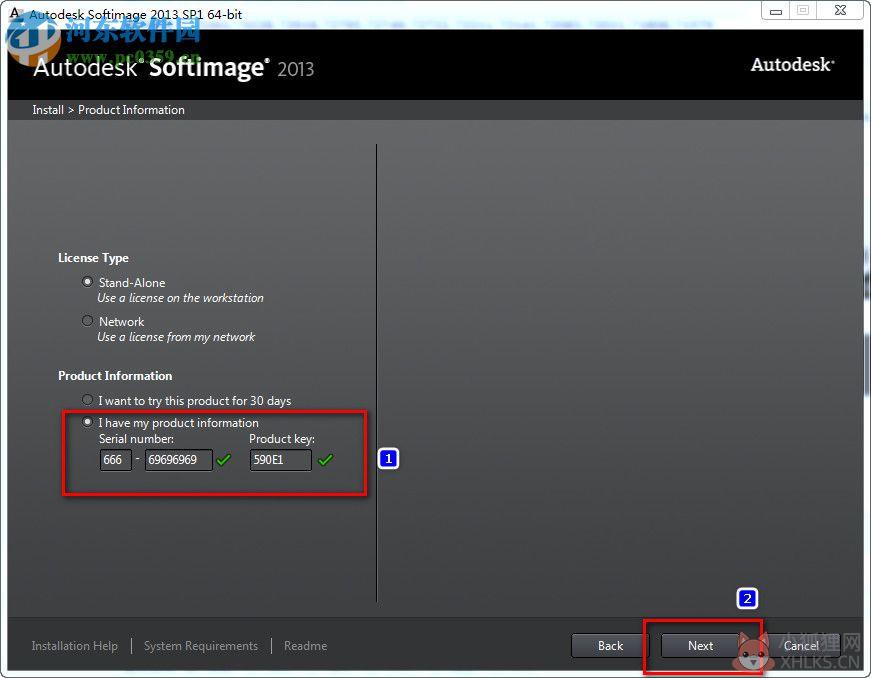Select the Stand-Alone license radio button
The width and height of the screenshot is (871, 678).
87,282
